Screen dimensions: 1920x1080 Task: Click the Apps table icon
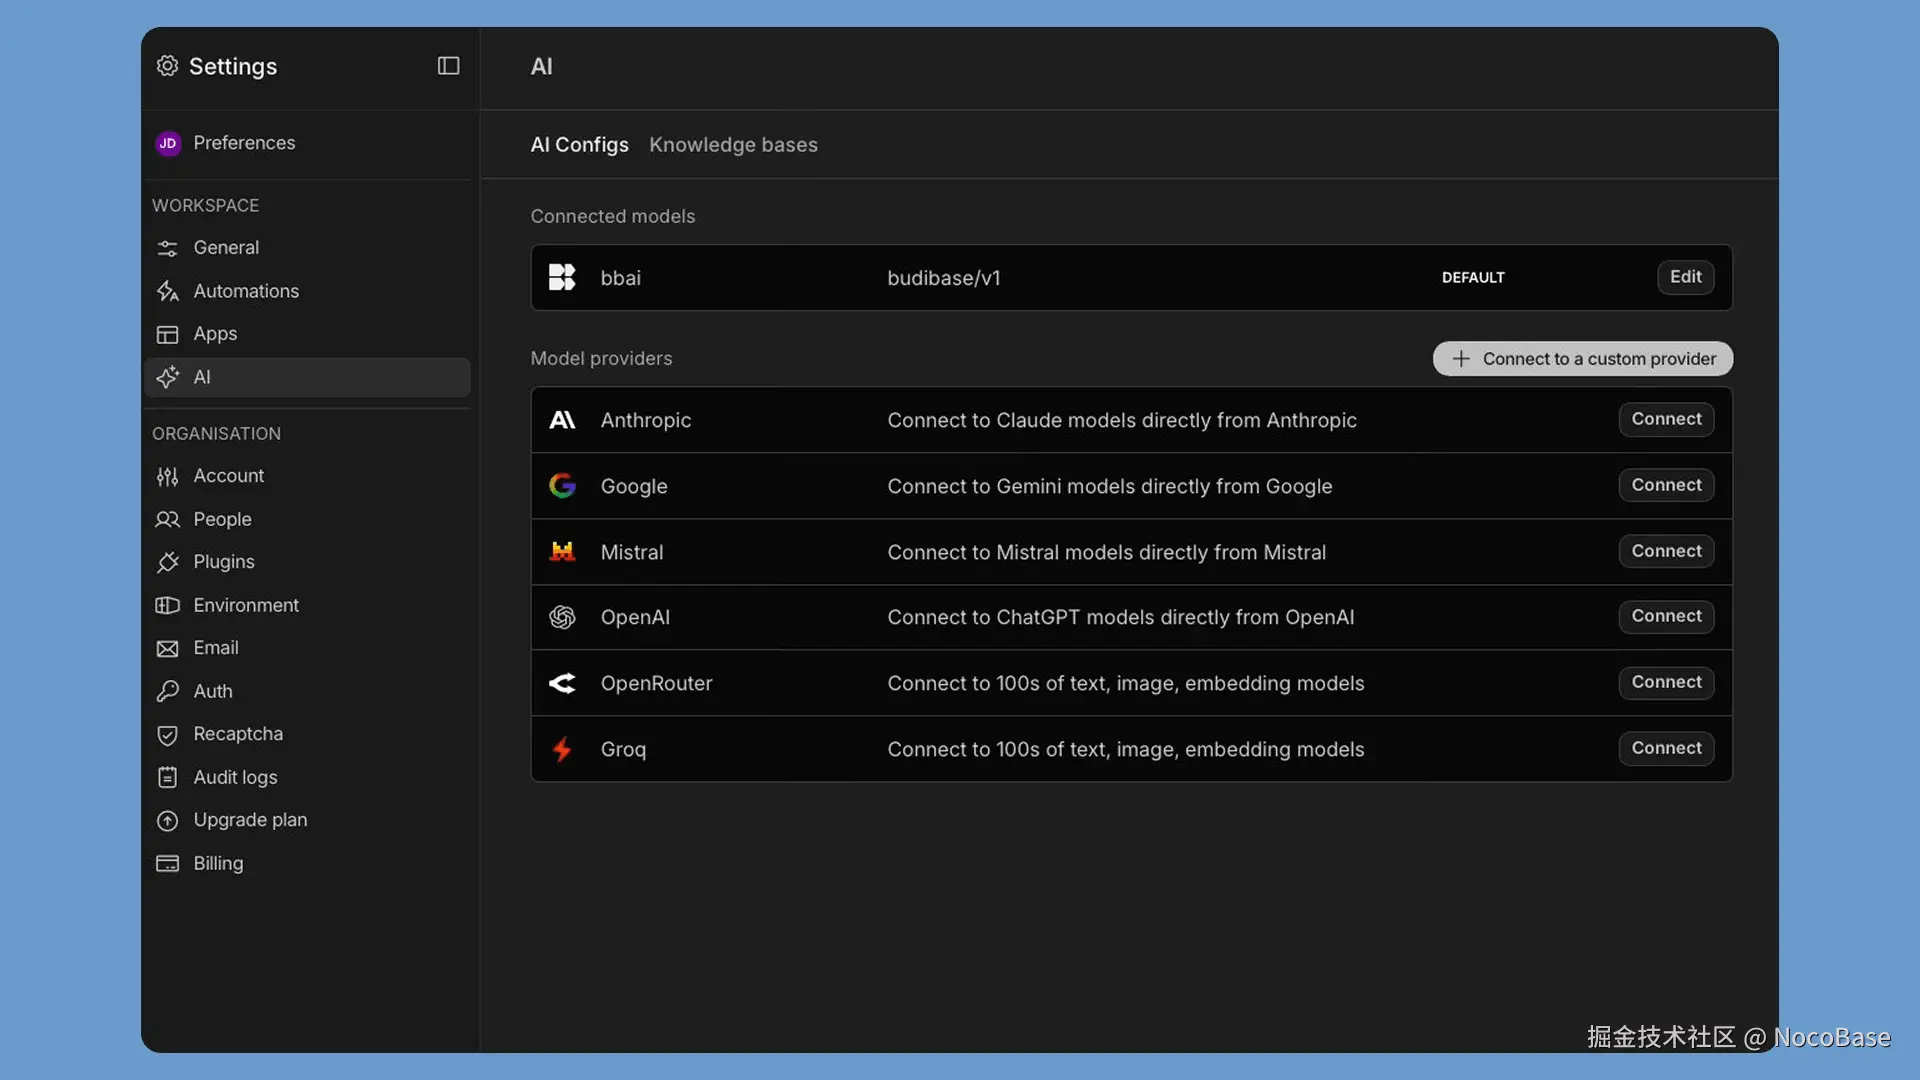(x=167, y=334)
